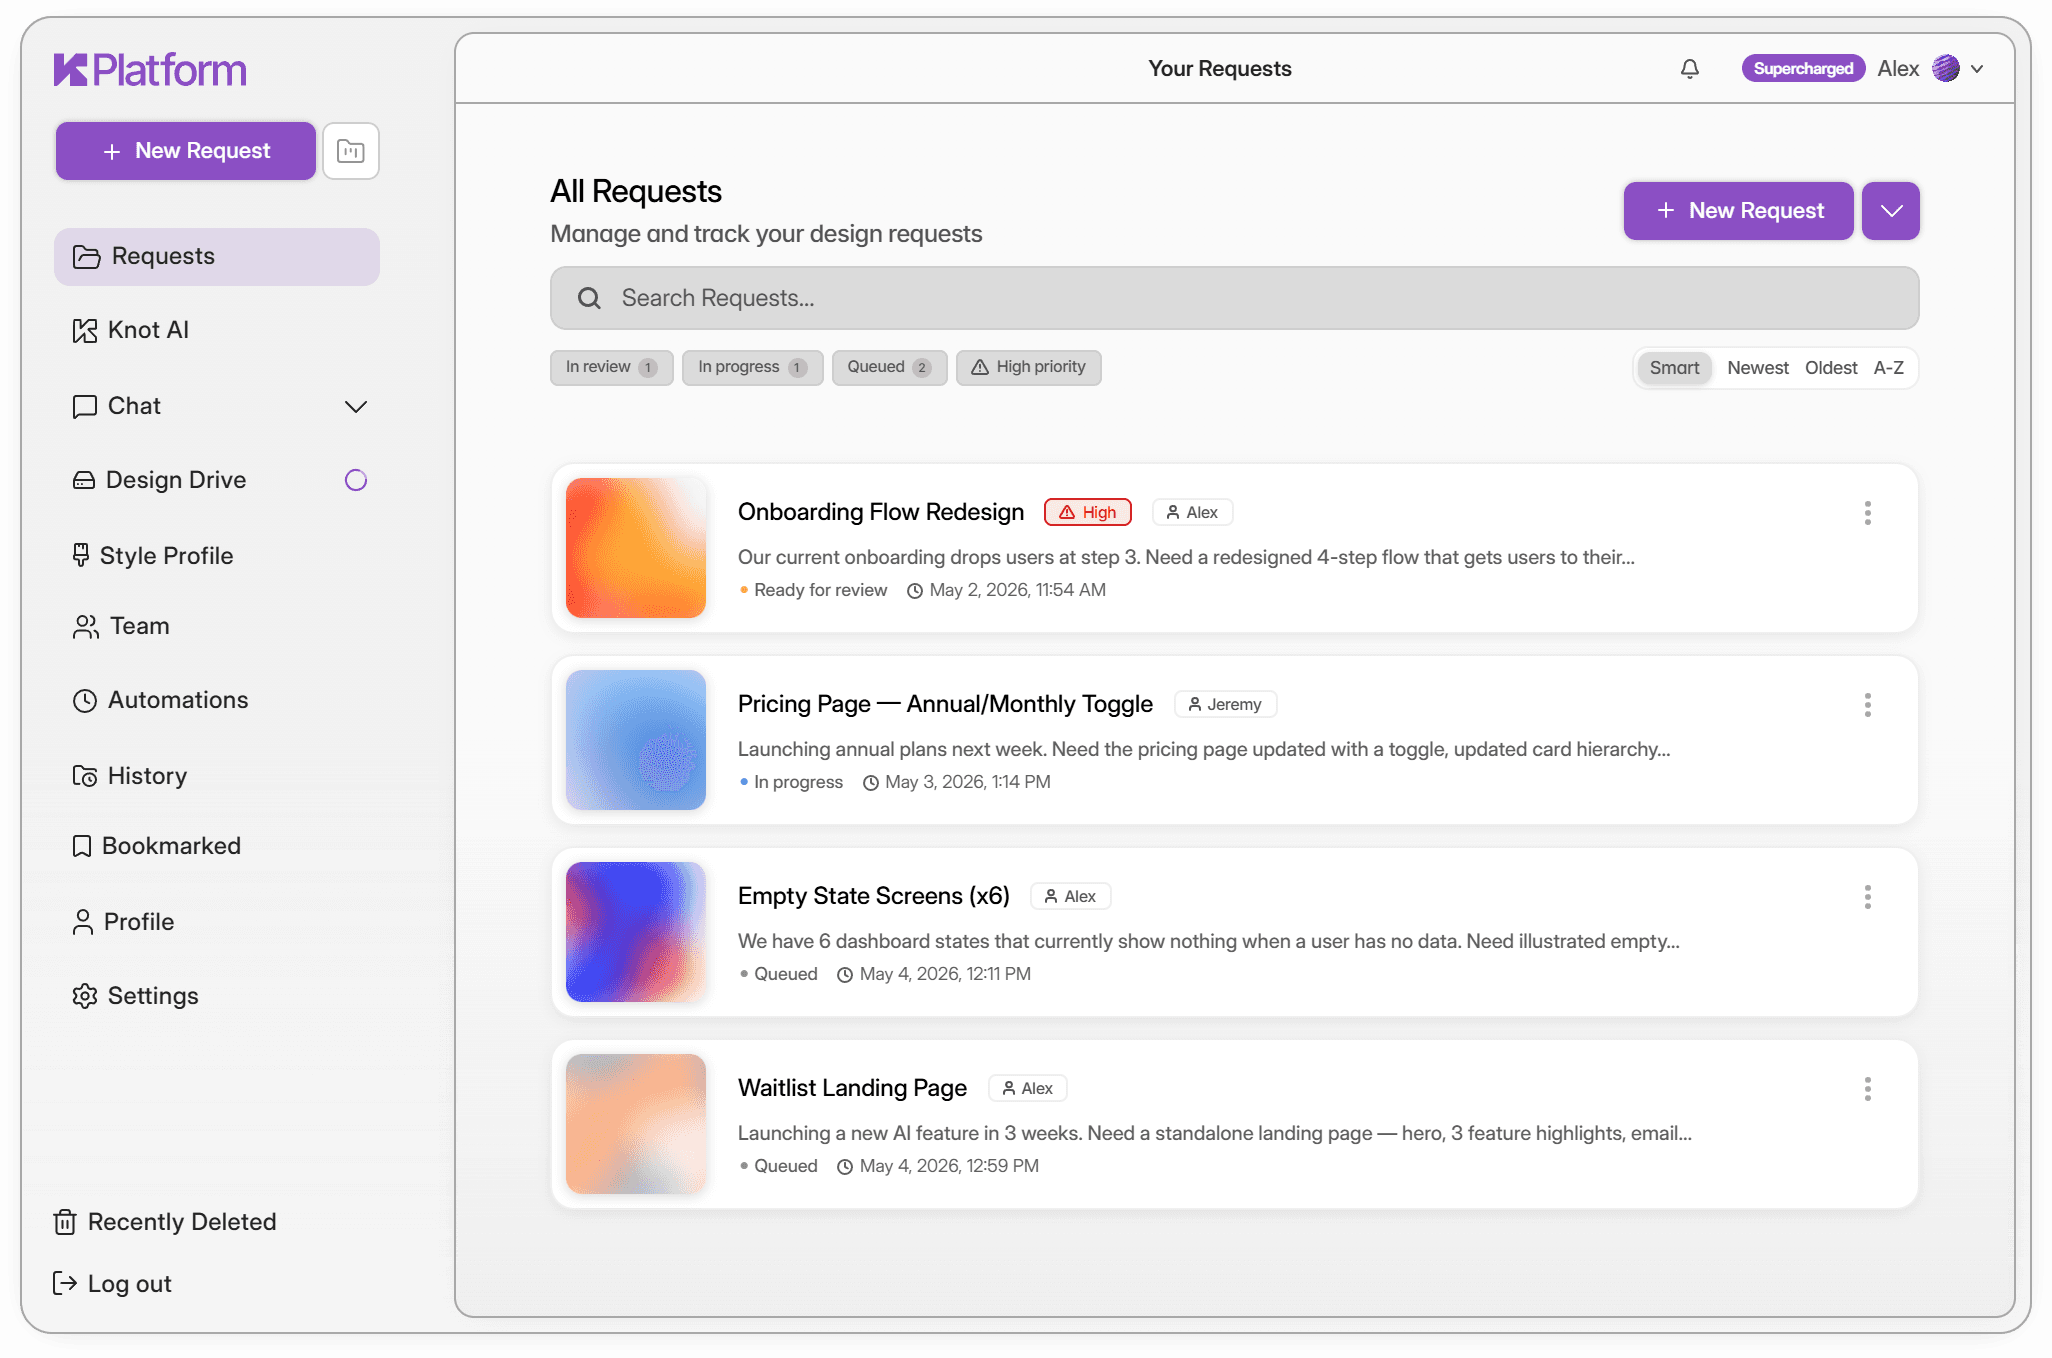The height and width of the screenshot is (1358, 2052).
Task: Open the Waitlist Landing Page thumbnail
Action: click(x=636, y=1124)
